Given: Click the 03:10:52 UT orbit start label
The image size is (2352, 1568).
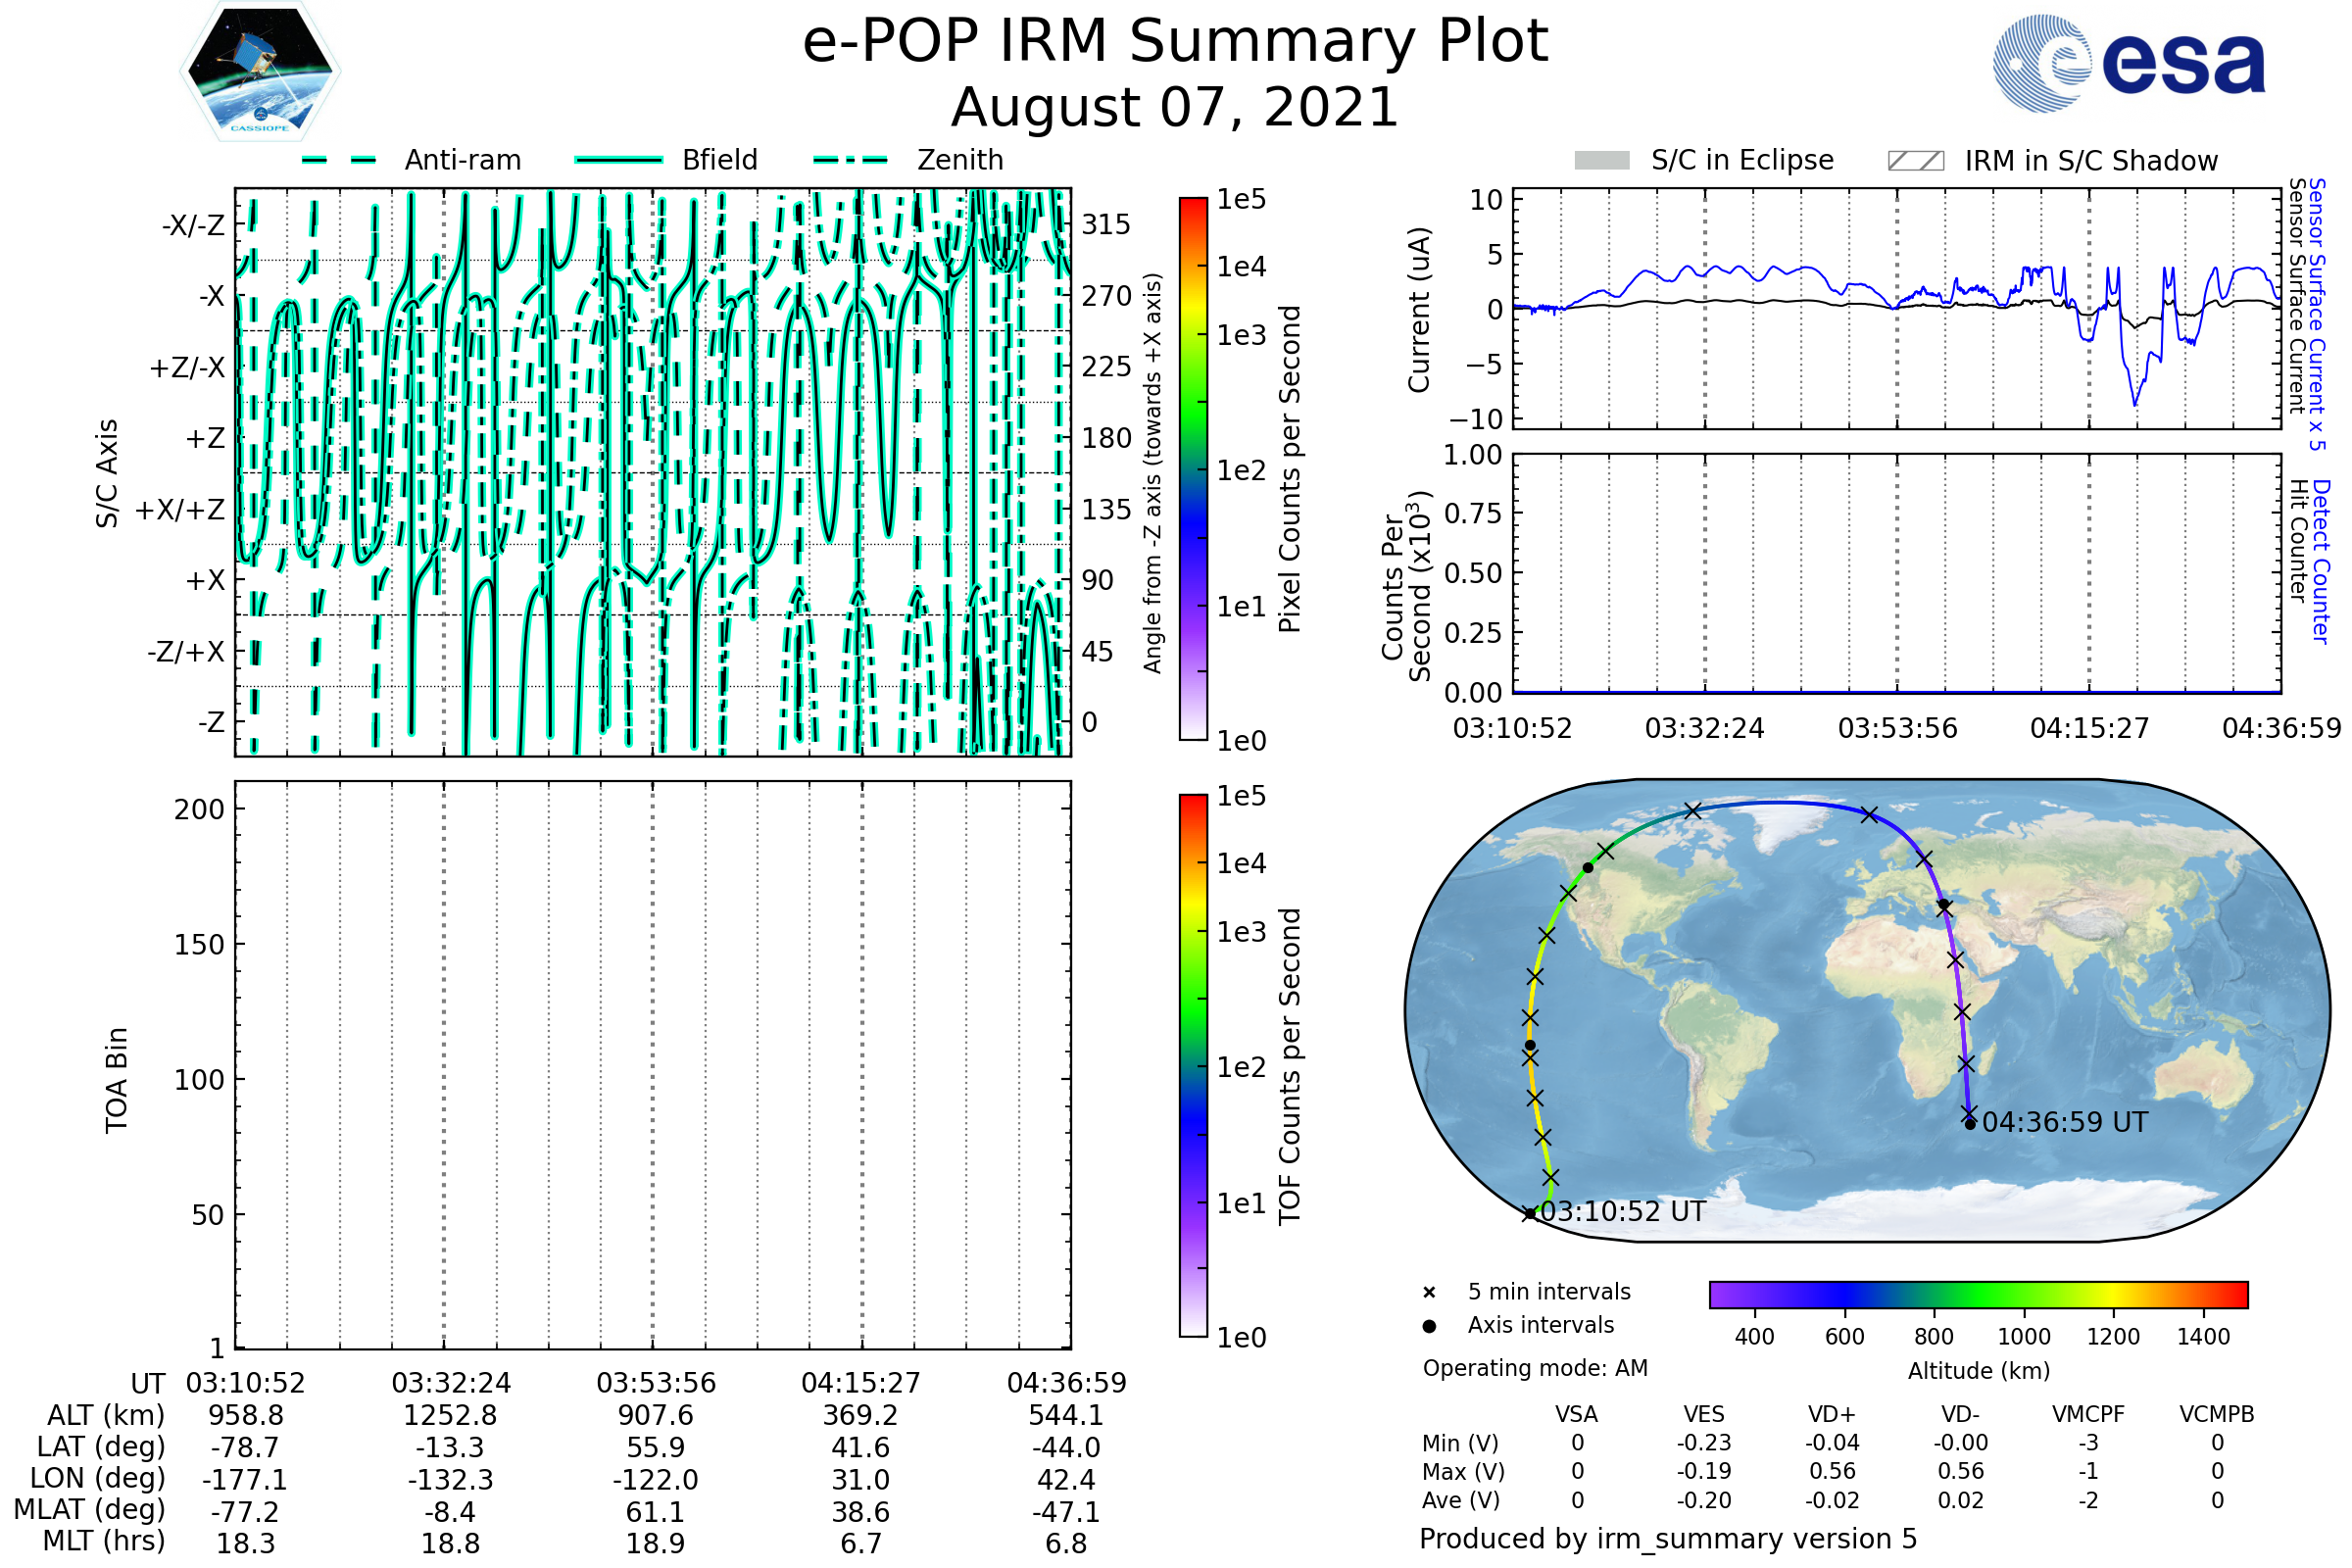Looking at the screenshot, I should pyautogui.click(x=1622, y=1212).
